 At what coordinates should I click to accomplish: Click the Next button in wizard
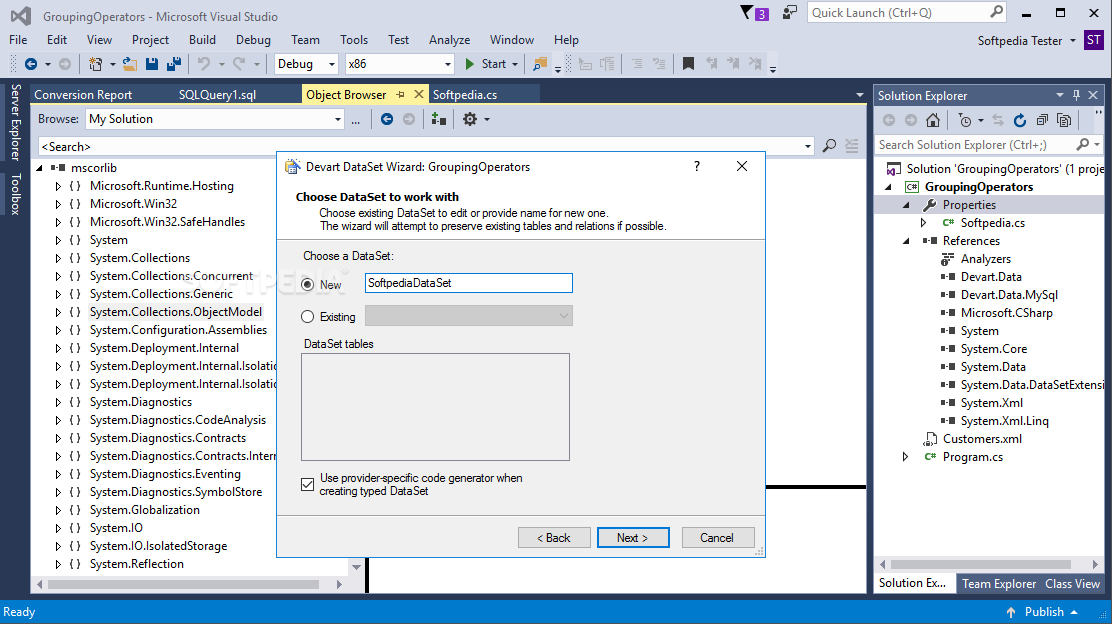[633, 537]
